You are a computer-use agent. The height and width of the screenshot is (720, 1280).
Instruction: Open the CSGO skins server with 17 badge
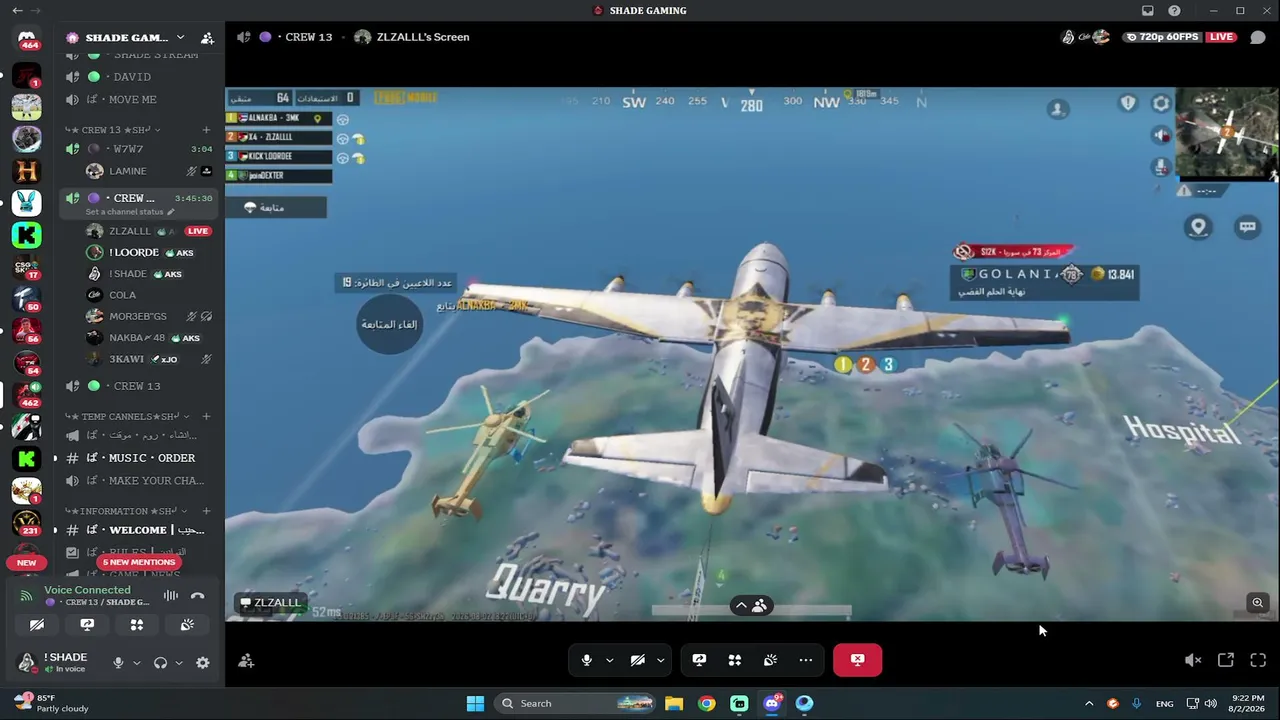(27, 268)
